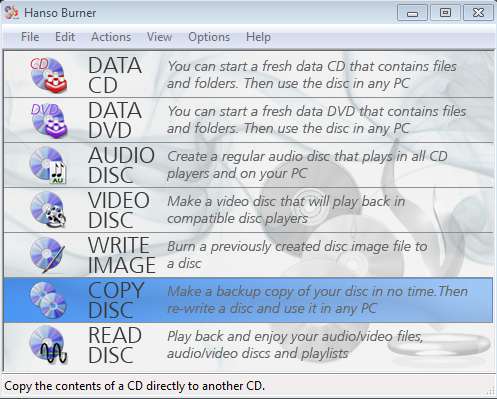Select the AUDIO DISC label
The image size is (497, 399).
121,165
